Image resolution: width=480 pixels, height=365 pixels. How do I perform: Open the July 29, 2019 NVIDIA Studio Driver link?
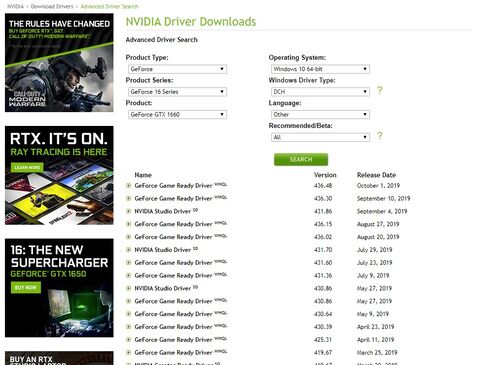click(163, 250)
